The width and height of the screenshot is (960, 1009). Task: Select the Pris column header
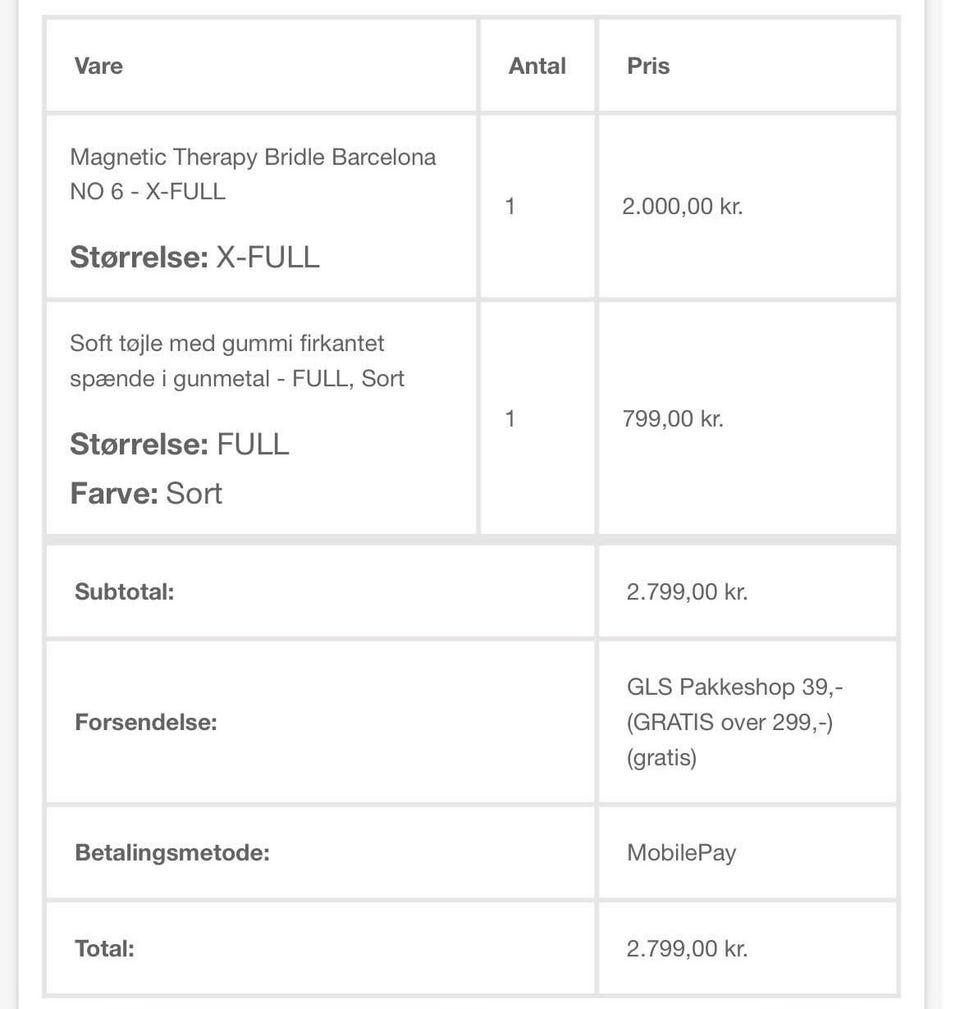click(648, 66)
